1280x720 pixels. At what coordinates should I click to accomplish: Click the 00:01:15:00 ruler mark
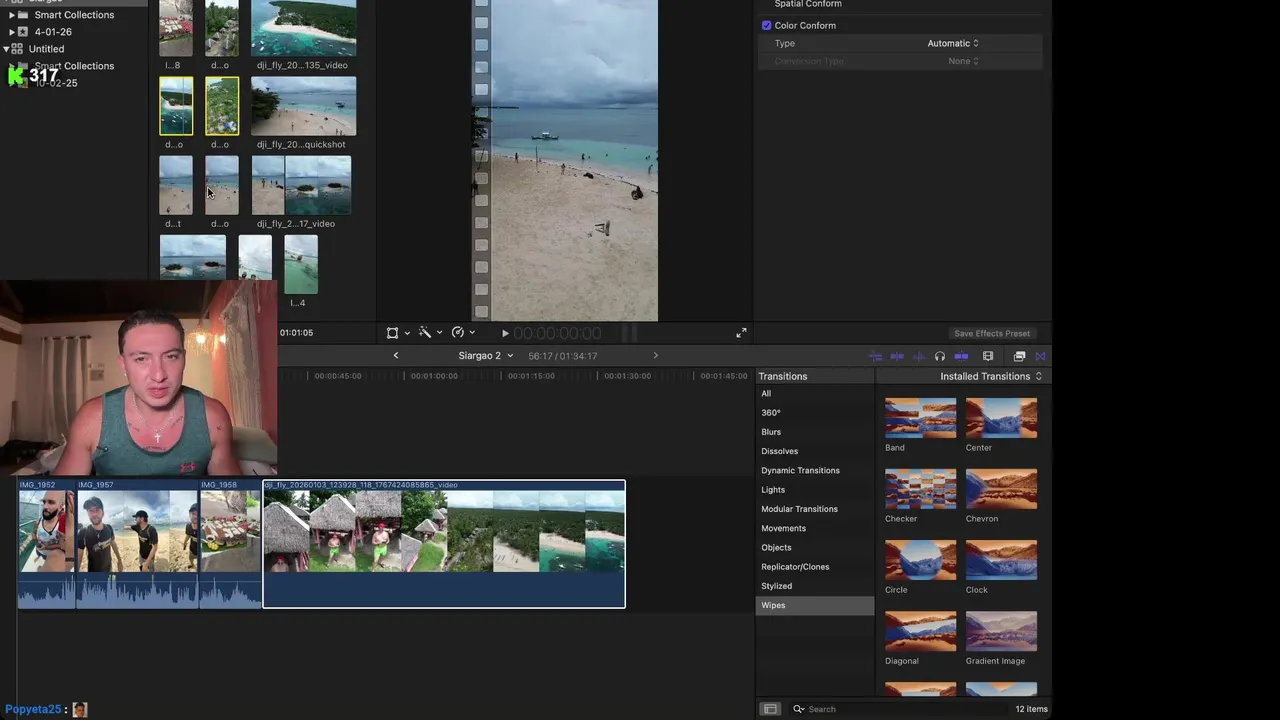531,376
